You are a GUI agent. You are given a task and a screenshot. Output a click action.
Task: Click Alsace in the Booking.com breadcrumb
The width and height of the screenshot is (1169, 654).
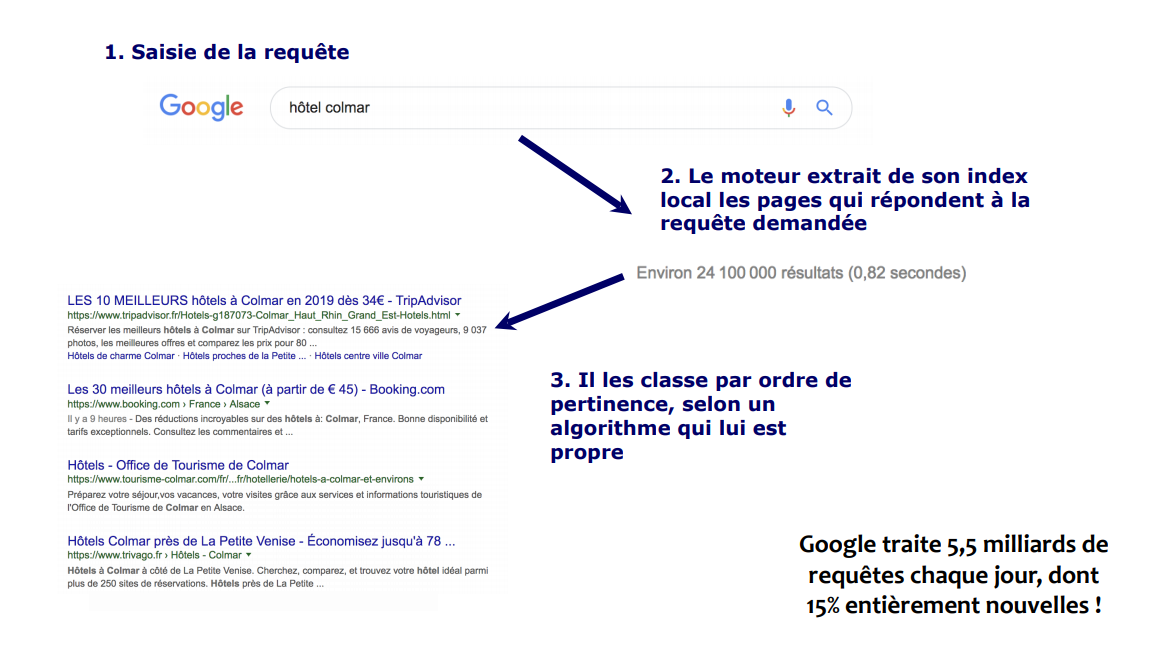click(243, 403)
